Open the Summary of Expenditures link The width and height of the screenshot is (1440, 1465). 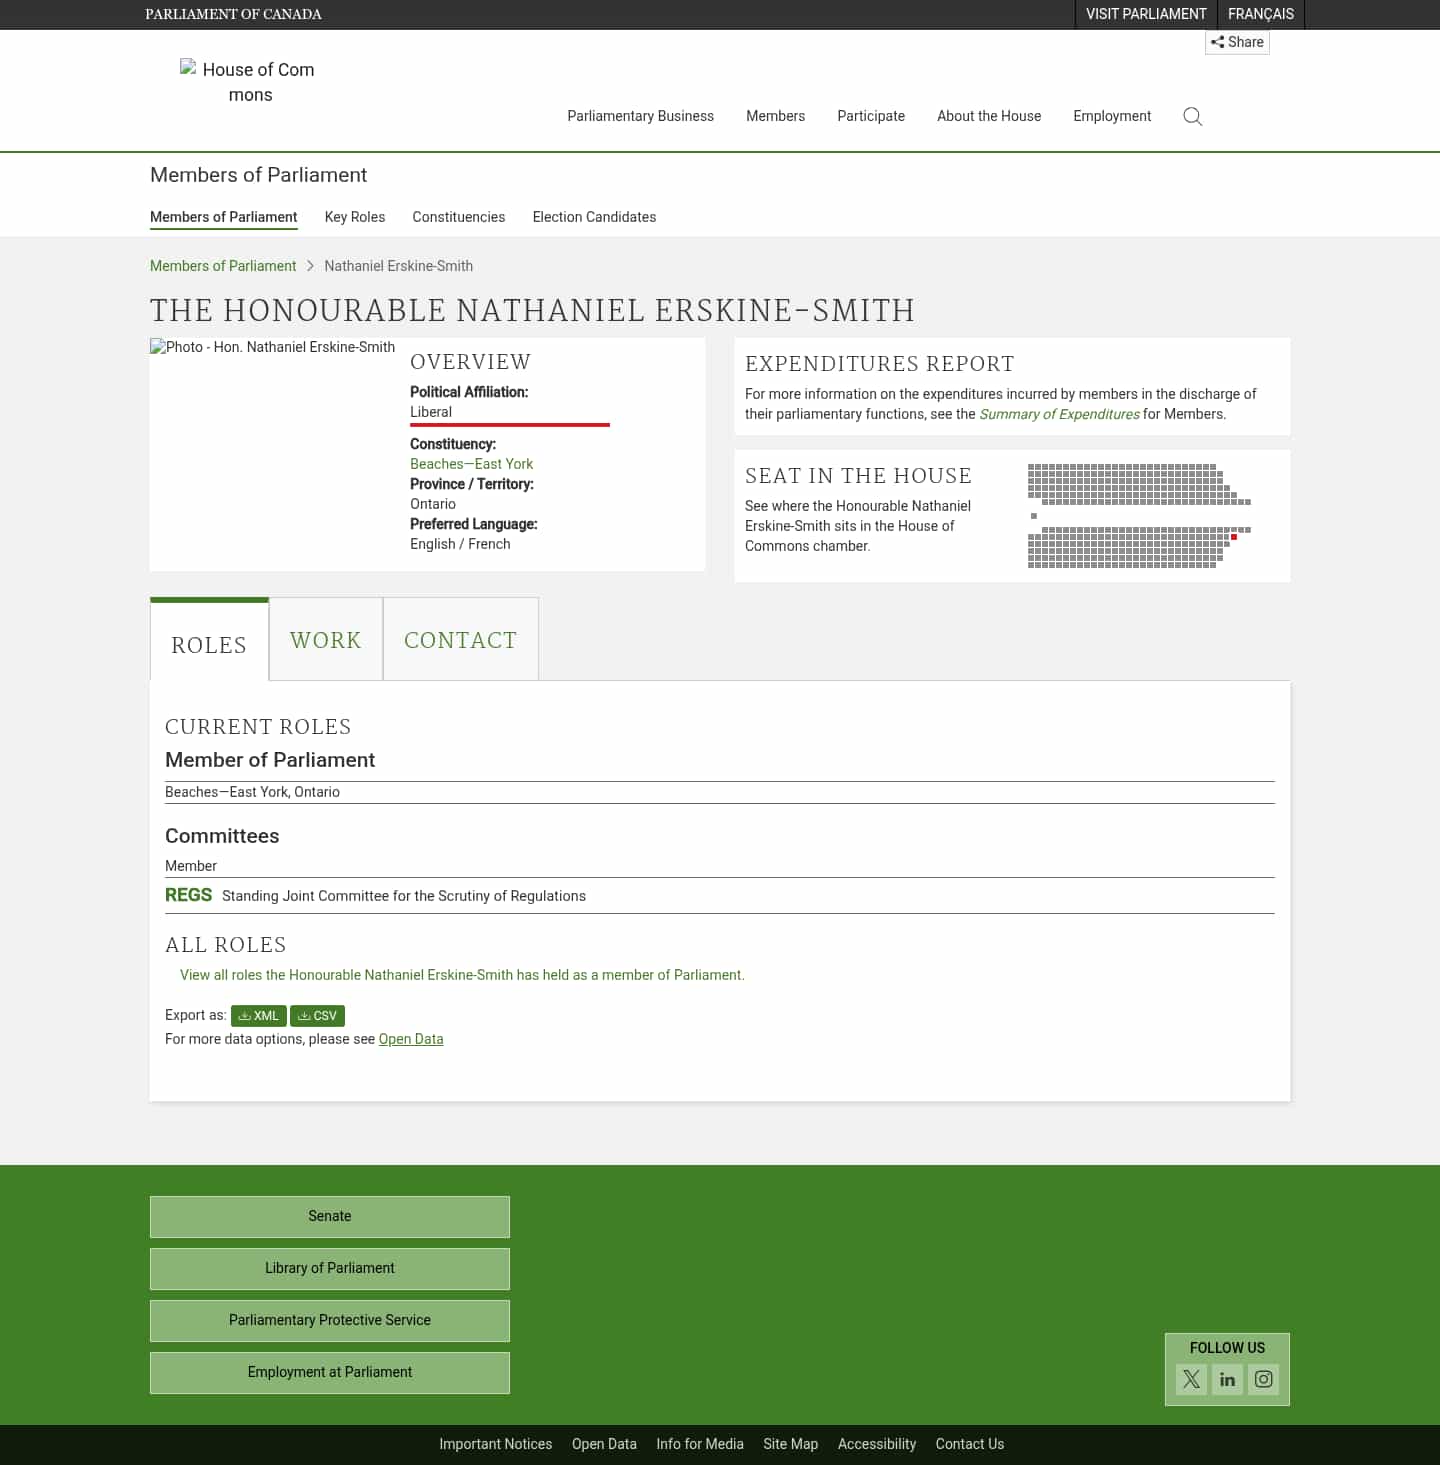point(1059,413)
